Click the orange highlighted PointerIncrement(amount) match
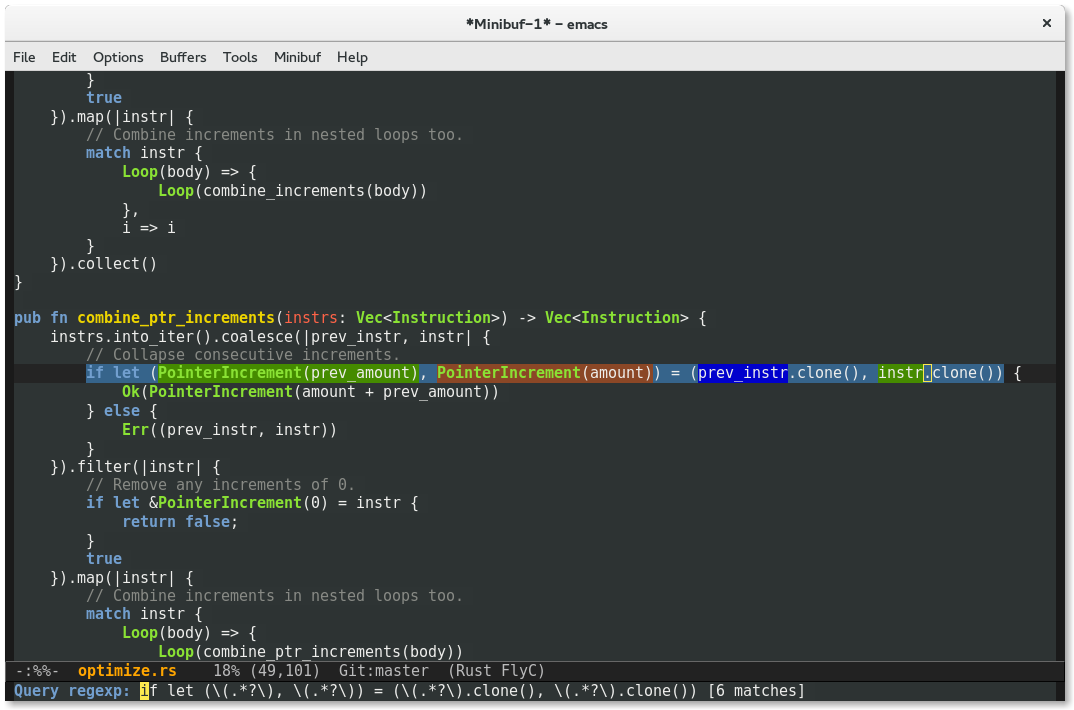Image resolution: width=1074 pixels, height=710 pixels. coord(545,373)
